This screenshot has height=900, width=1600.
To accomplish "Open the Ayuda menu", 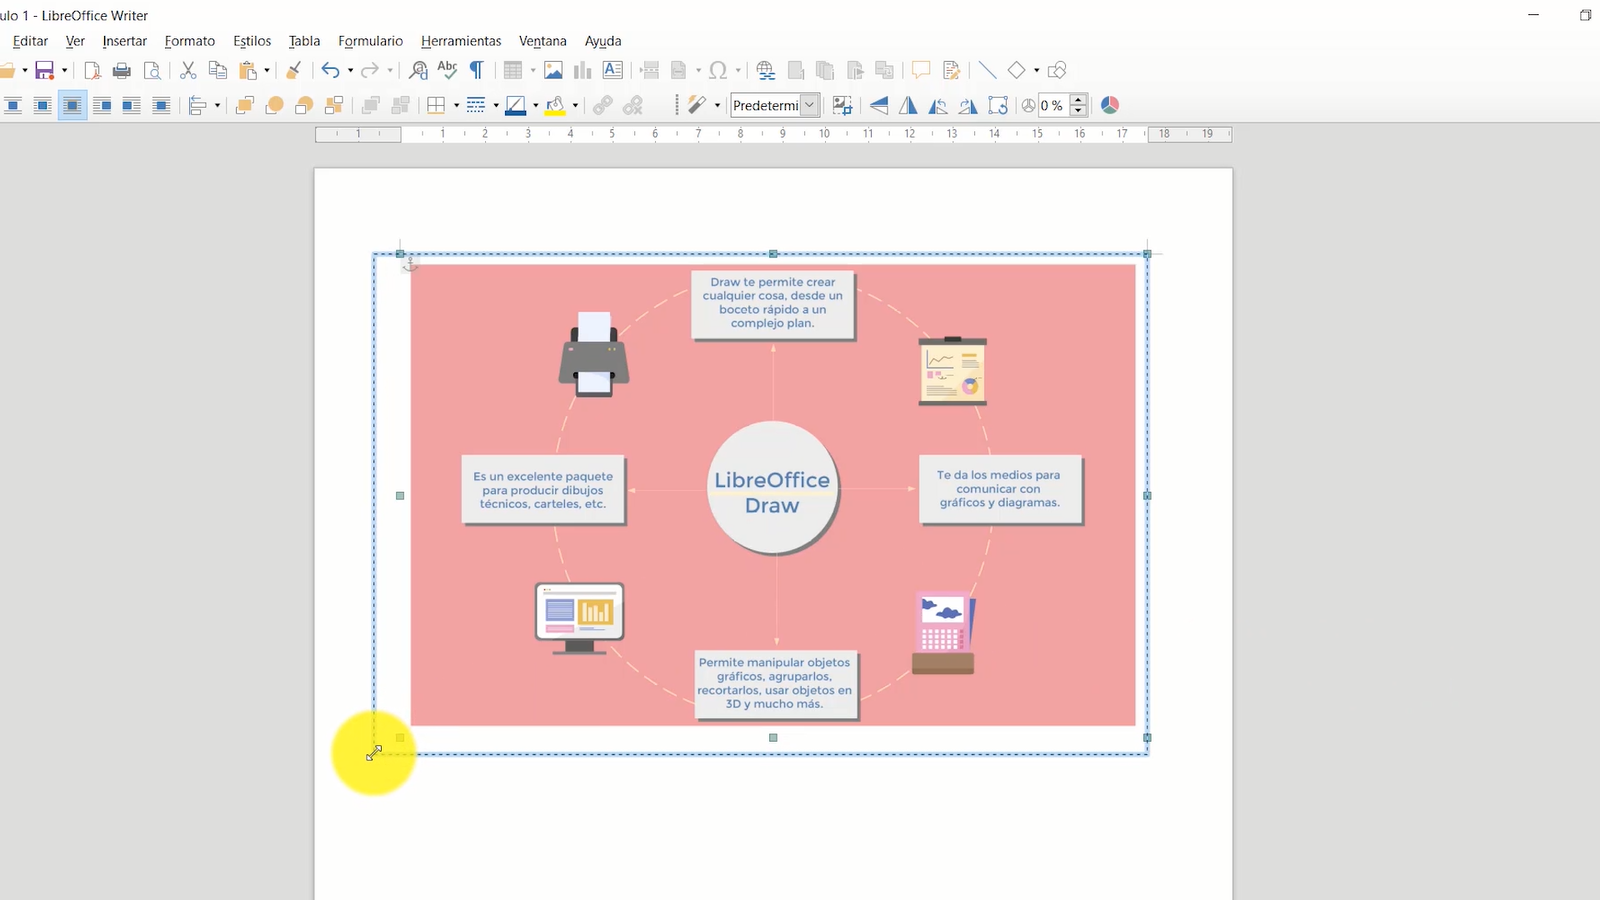I will click(603, 41).
